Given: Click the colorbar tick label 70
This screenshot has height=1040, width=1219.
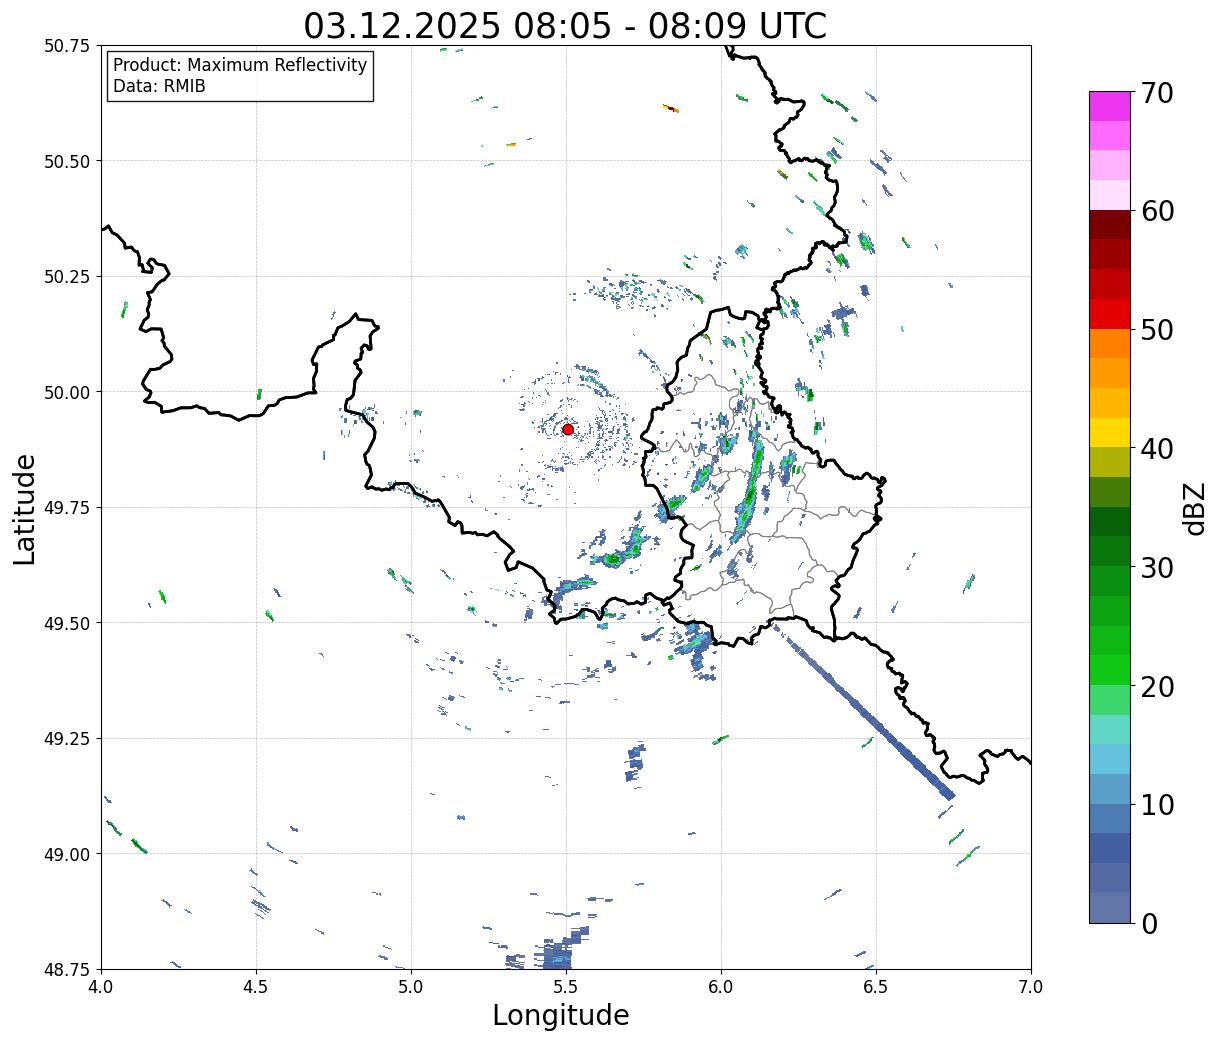Looking at the screenshot, I should click(1157, 93).
